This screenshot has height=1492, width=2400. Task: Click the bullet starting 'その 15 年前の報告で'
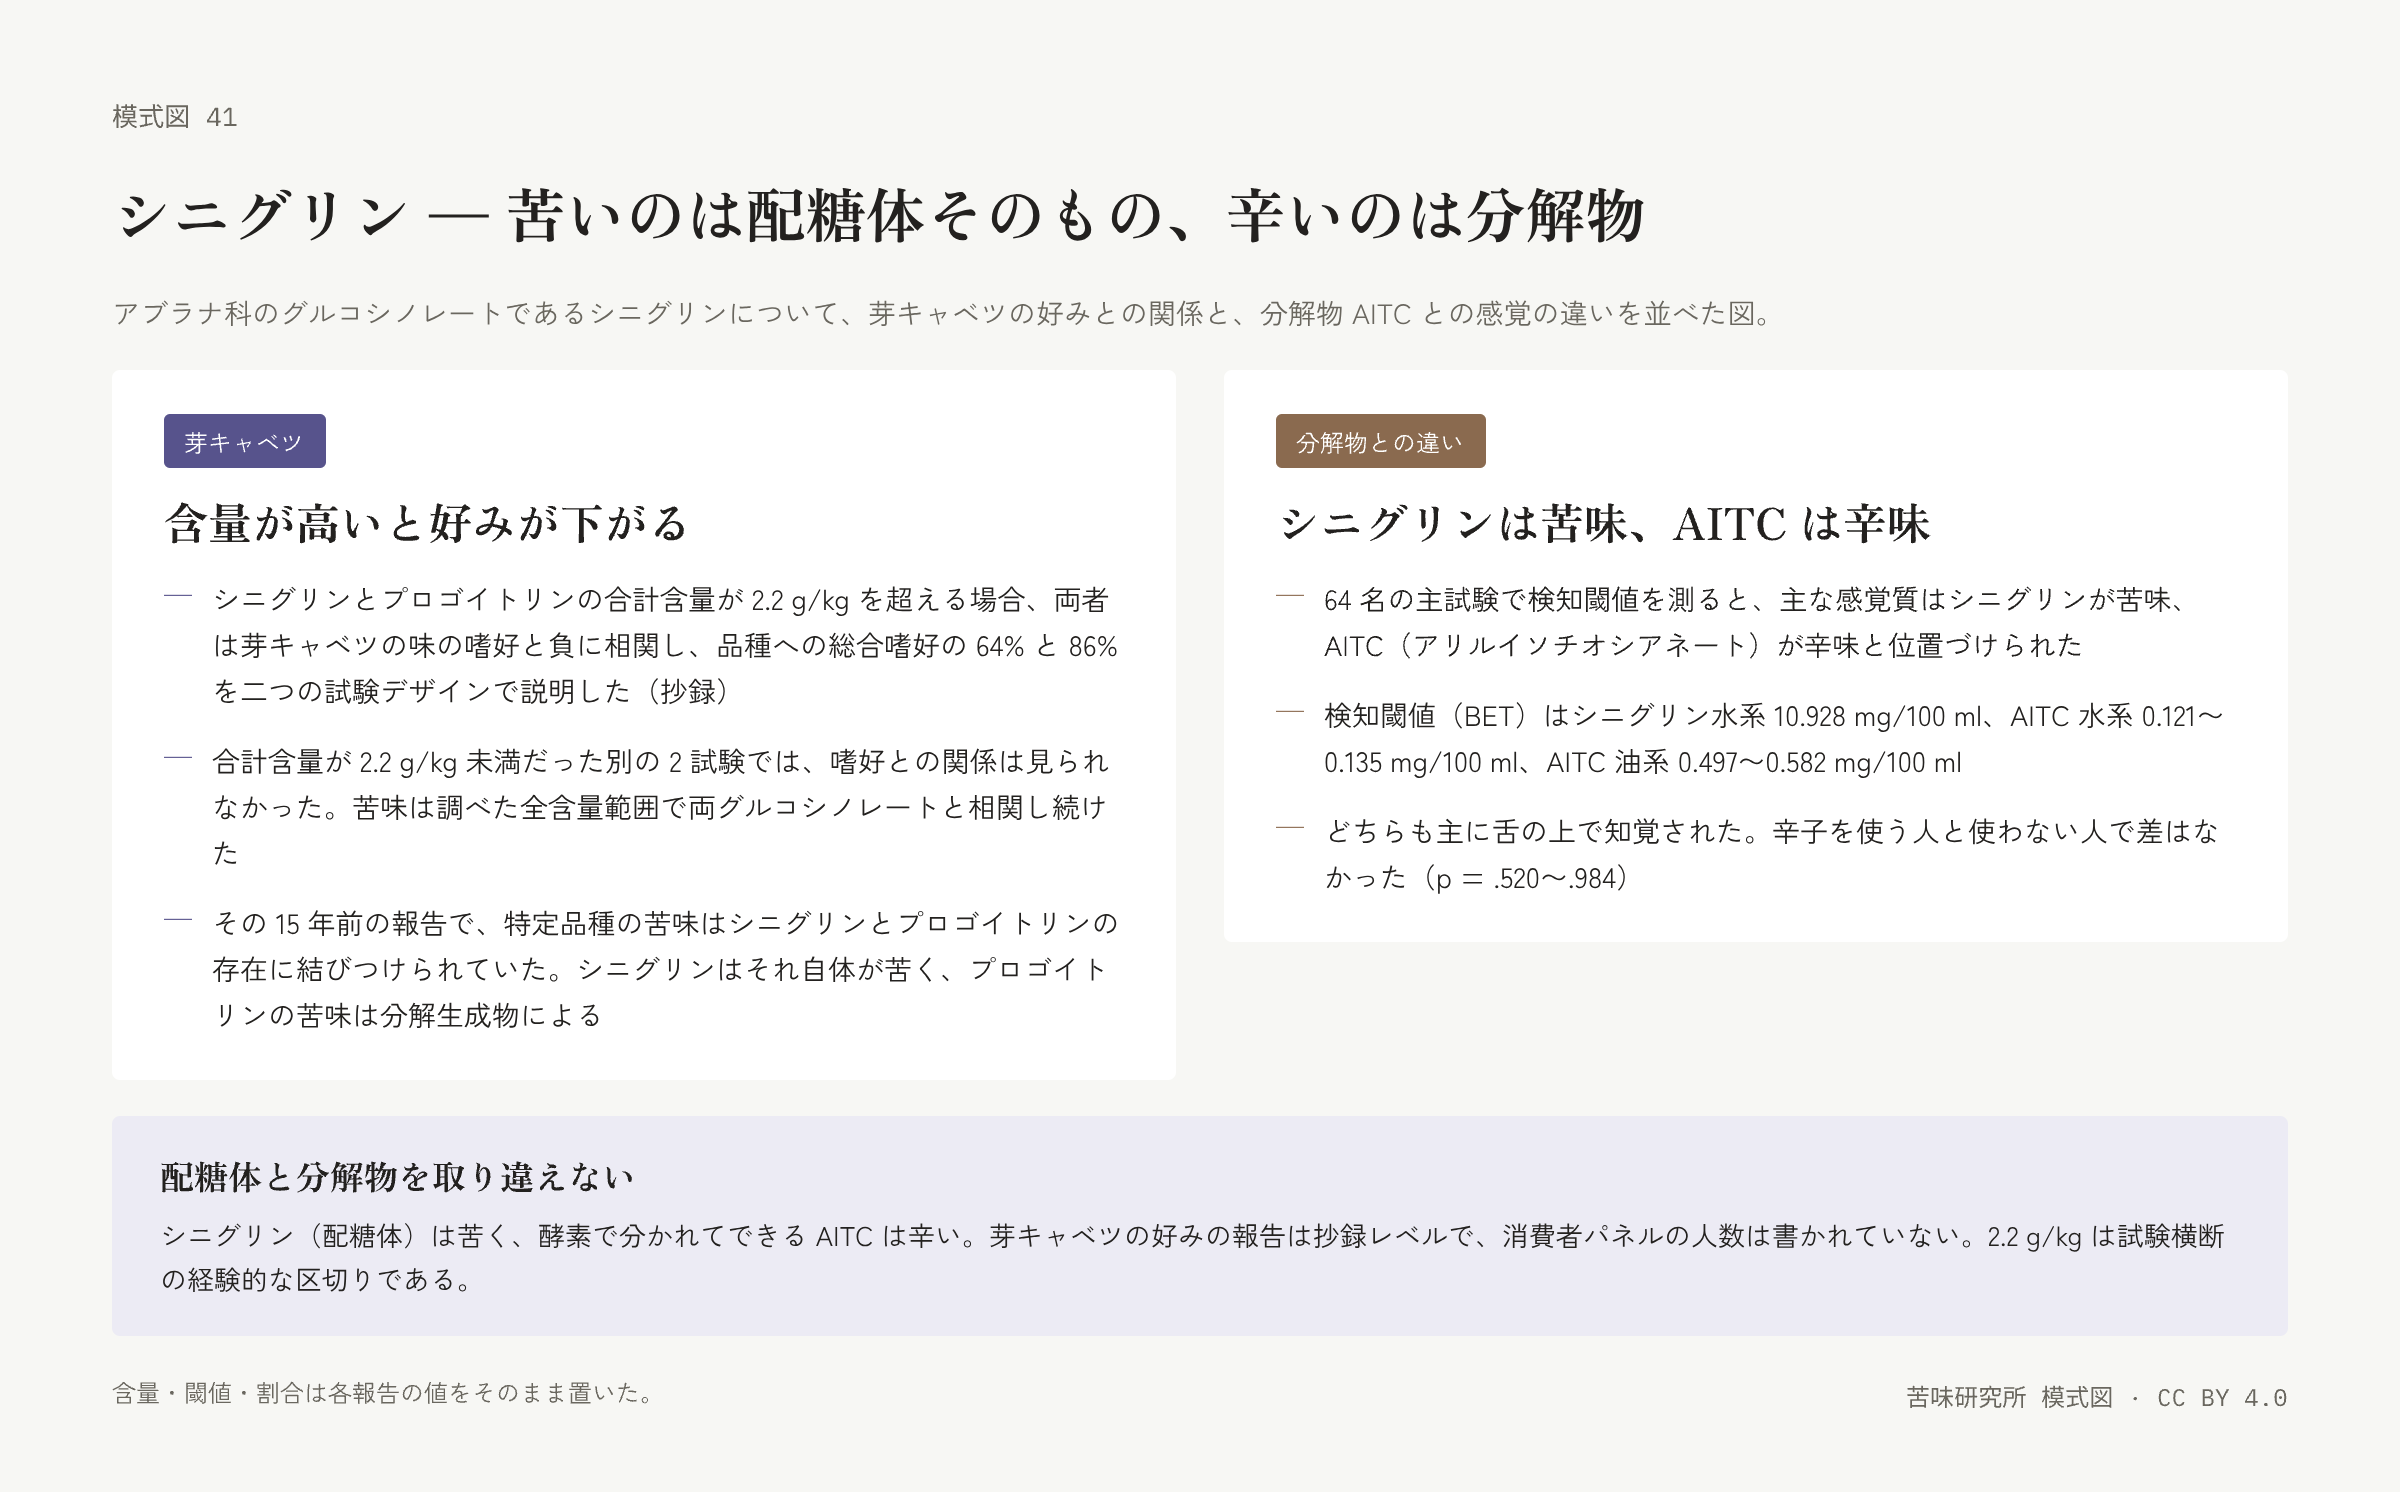coord(665,969)
